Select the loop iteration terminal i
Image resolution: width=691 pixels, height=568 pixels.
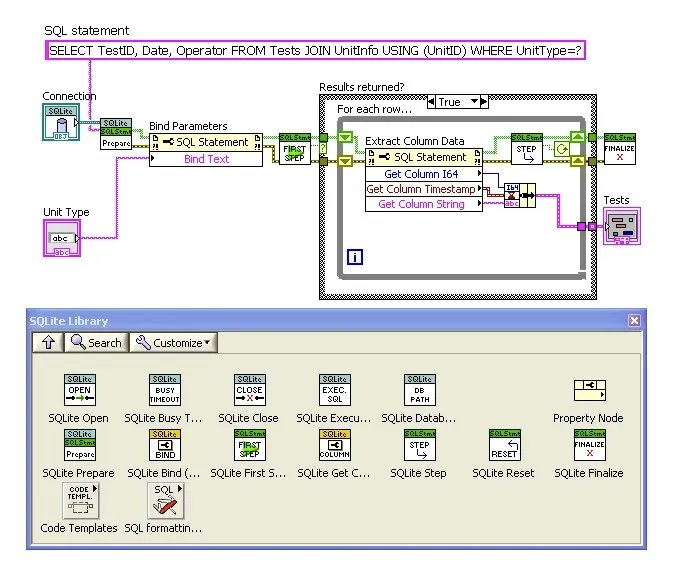[x=355, y=257]
